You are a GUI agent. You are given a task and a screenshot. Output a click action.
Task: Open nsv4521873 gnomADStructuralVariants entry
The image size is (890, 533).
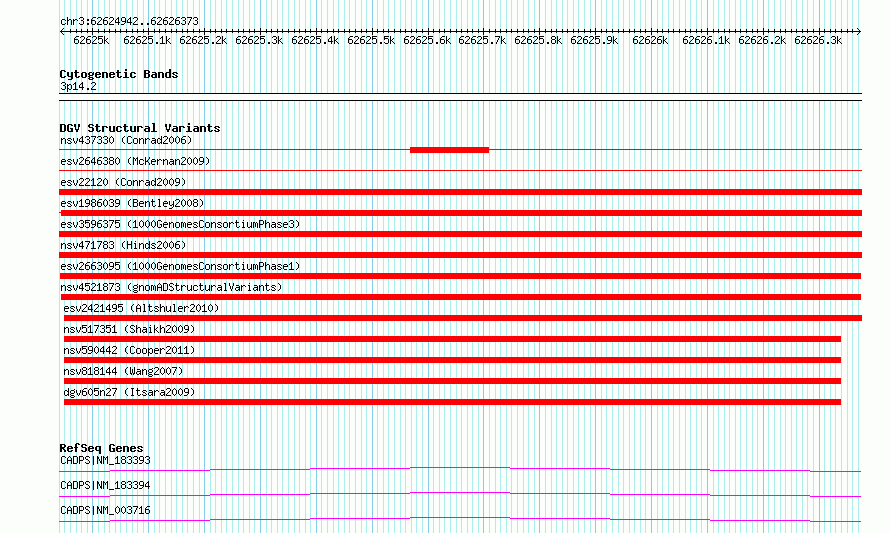(171, 287)
